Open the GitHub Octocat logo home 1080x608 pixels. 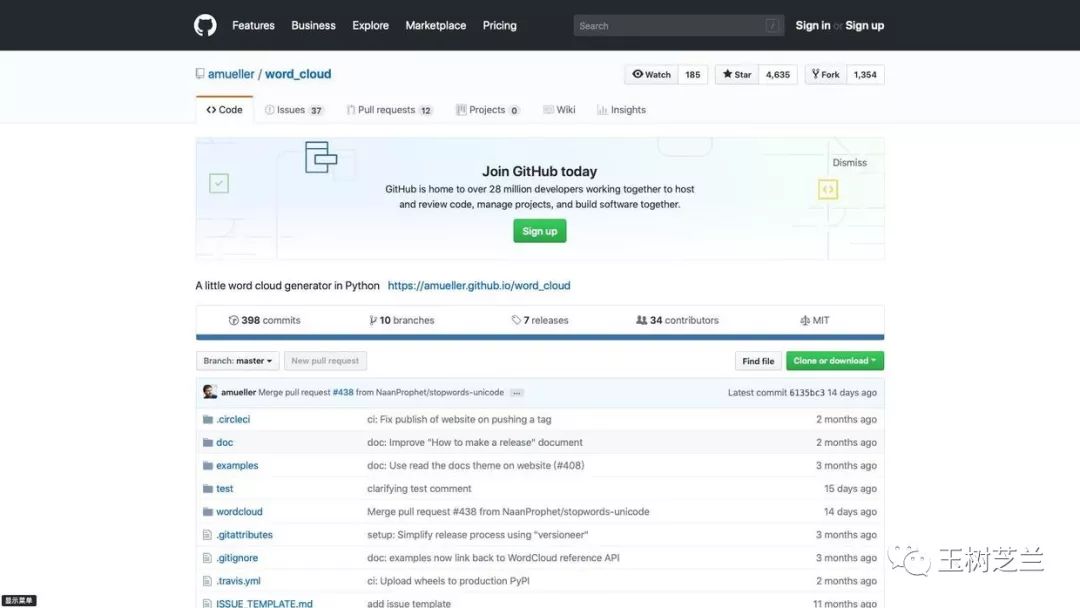pyautogui.click(x=205, y=25)
